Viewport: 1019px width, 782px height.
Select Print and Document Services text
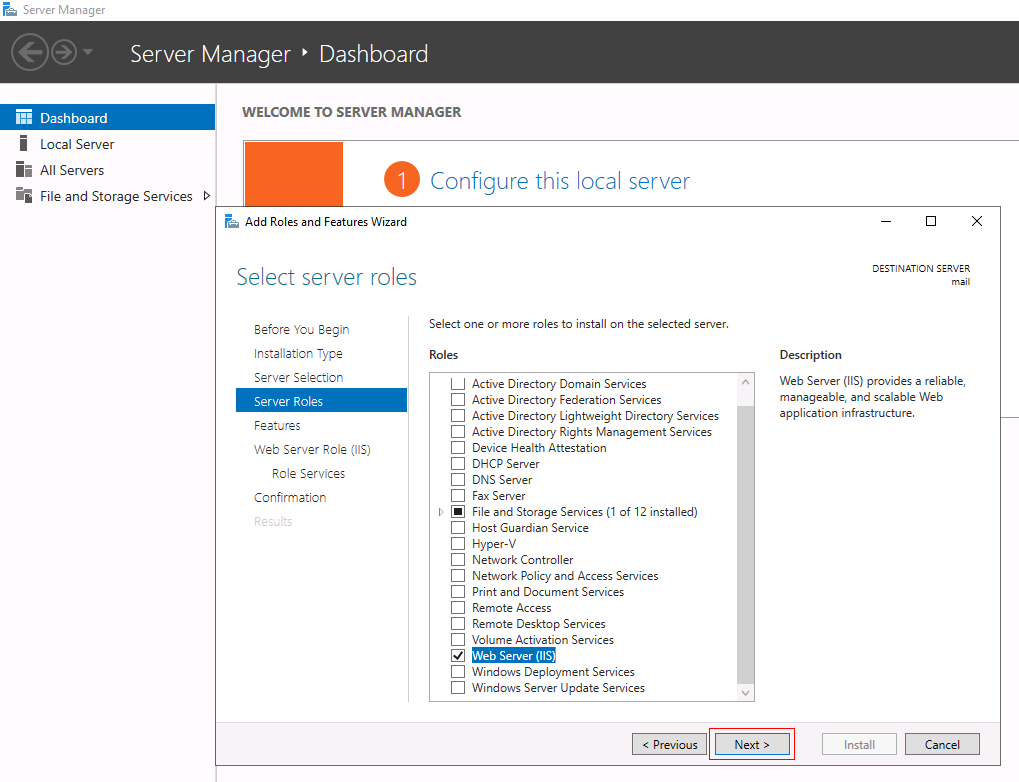tap(548, 592)
